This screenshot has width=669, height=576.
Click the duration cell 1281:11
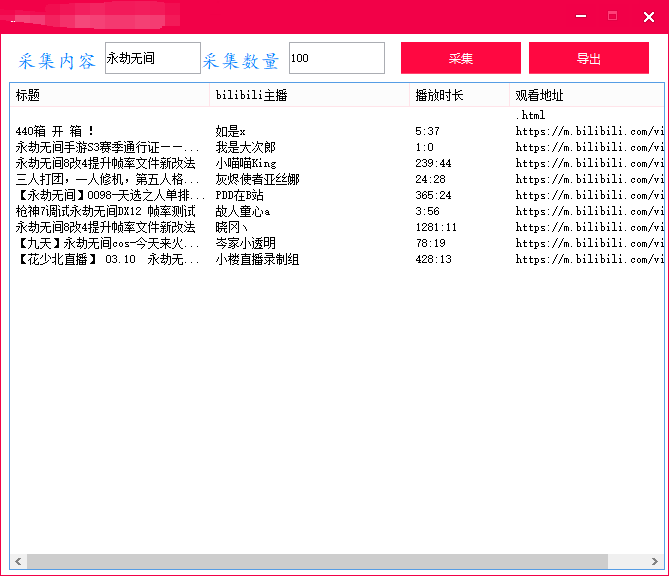(x=436, y=227)
